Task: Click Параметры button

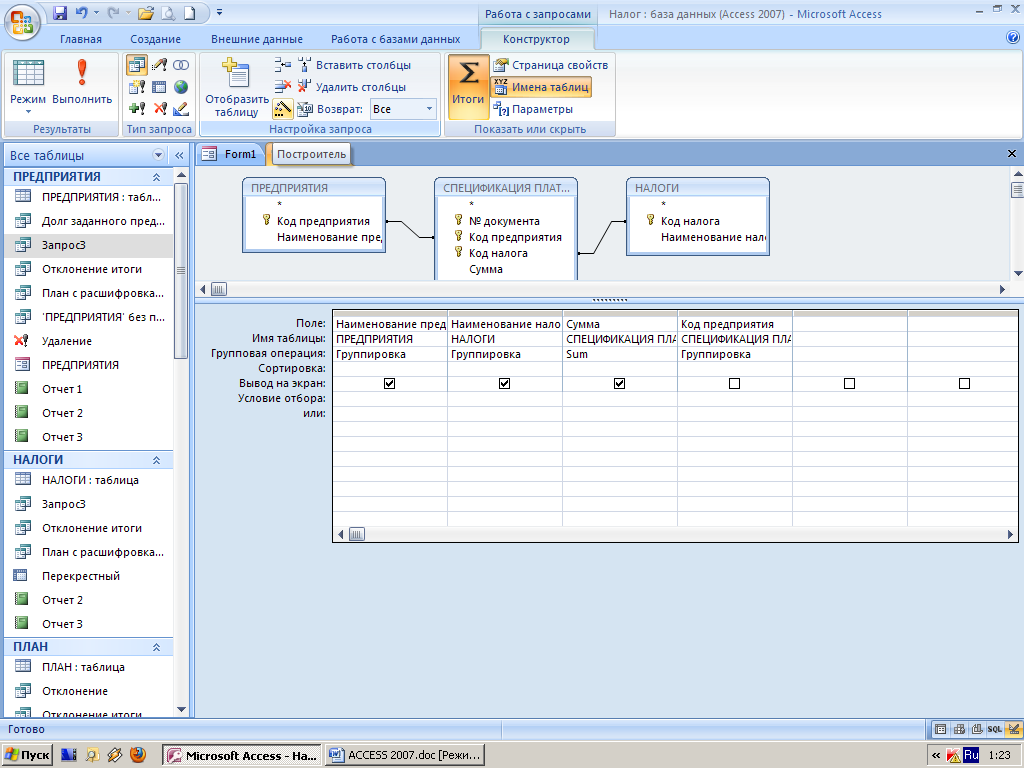Action: tap(533, 109)
